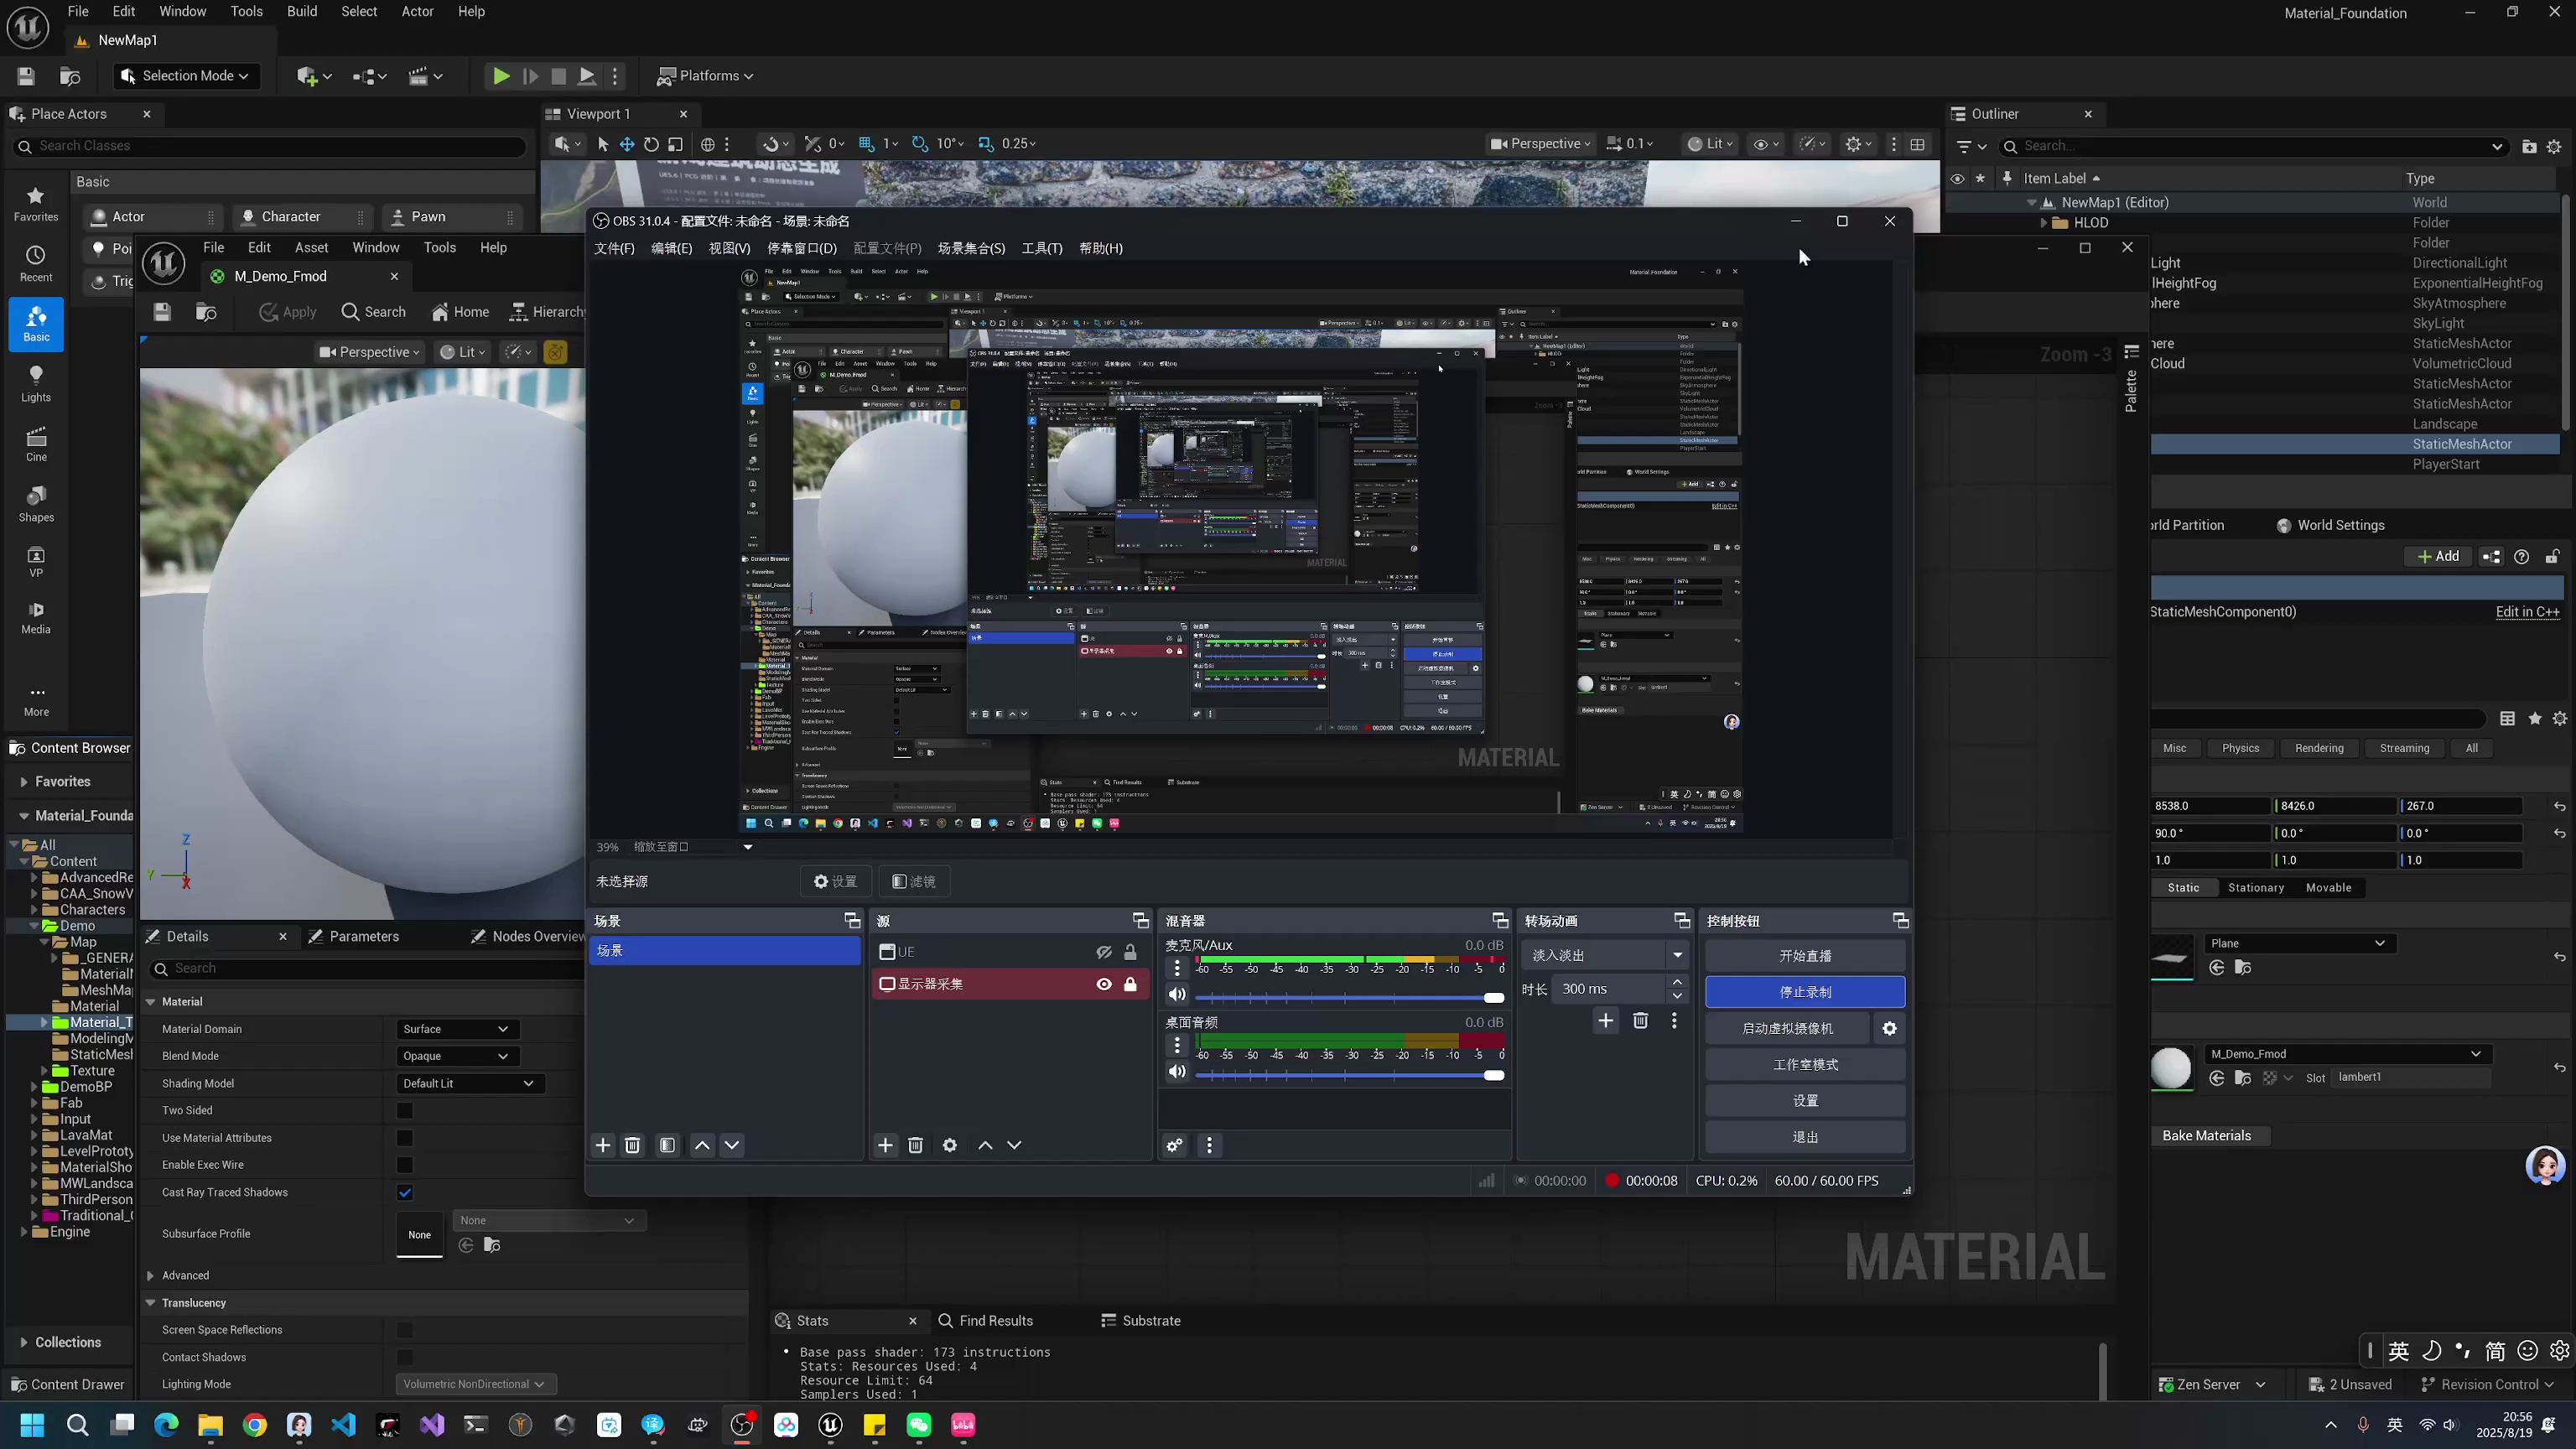Image resolution: width=2576 pixels, height=1449 pixels.
Task: Open OBS 工具(T) menu
Action: (1041, 248)
